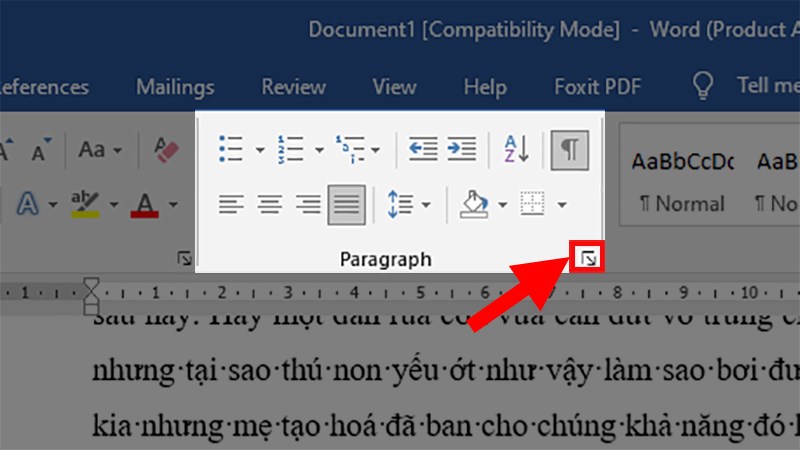
Task: Clear all formatting with eraser icon
Action: click(x=166, y=150)
